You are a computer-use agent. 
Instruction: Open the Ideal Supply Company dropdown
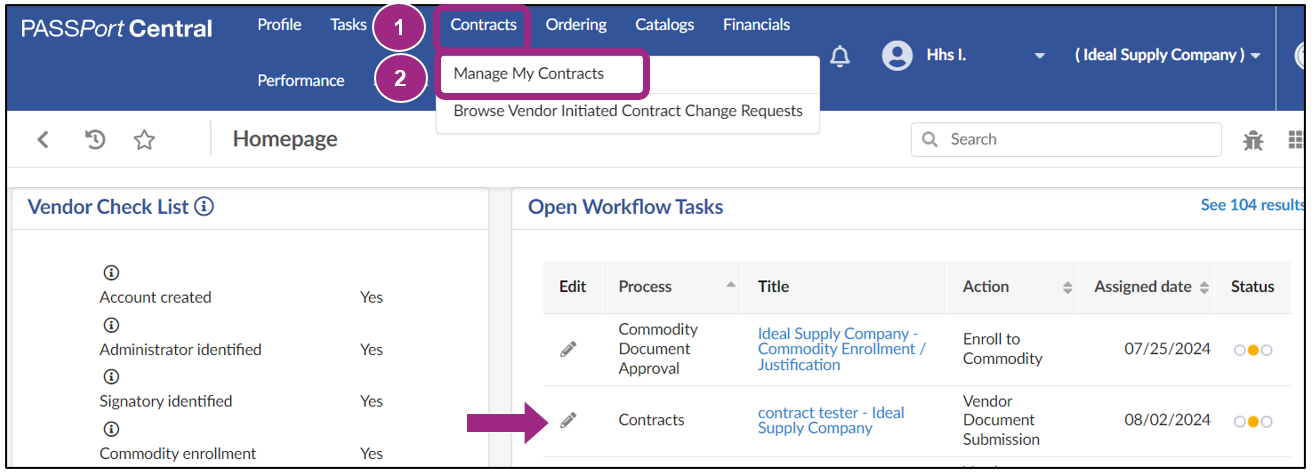coord(1167,55)
